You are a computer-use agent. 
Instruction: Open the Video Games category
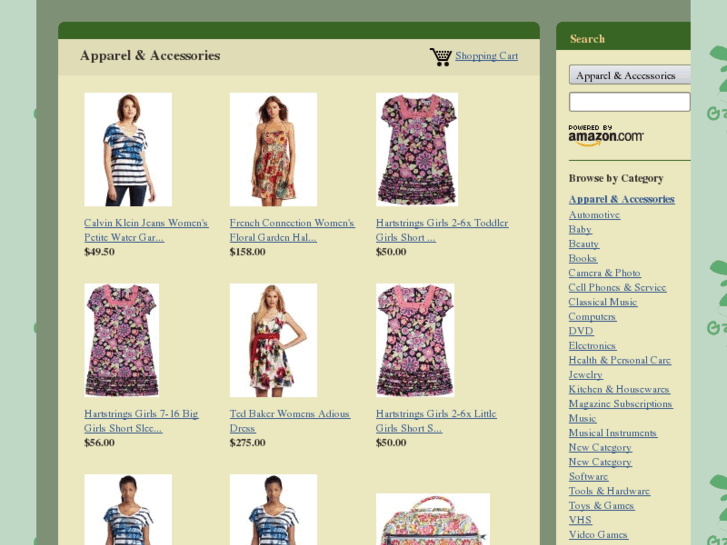[x=598, y=535]
